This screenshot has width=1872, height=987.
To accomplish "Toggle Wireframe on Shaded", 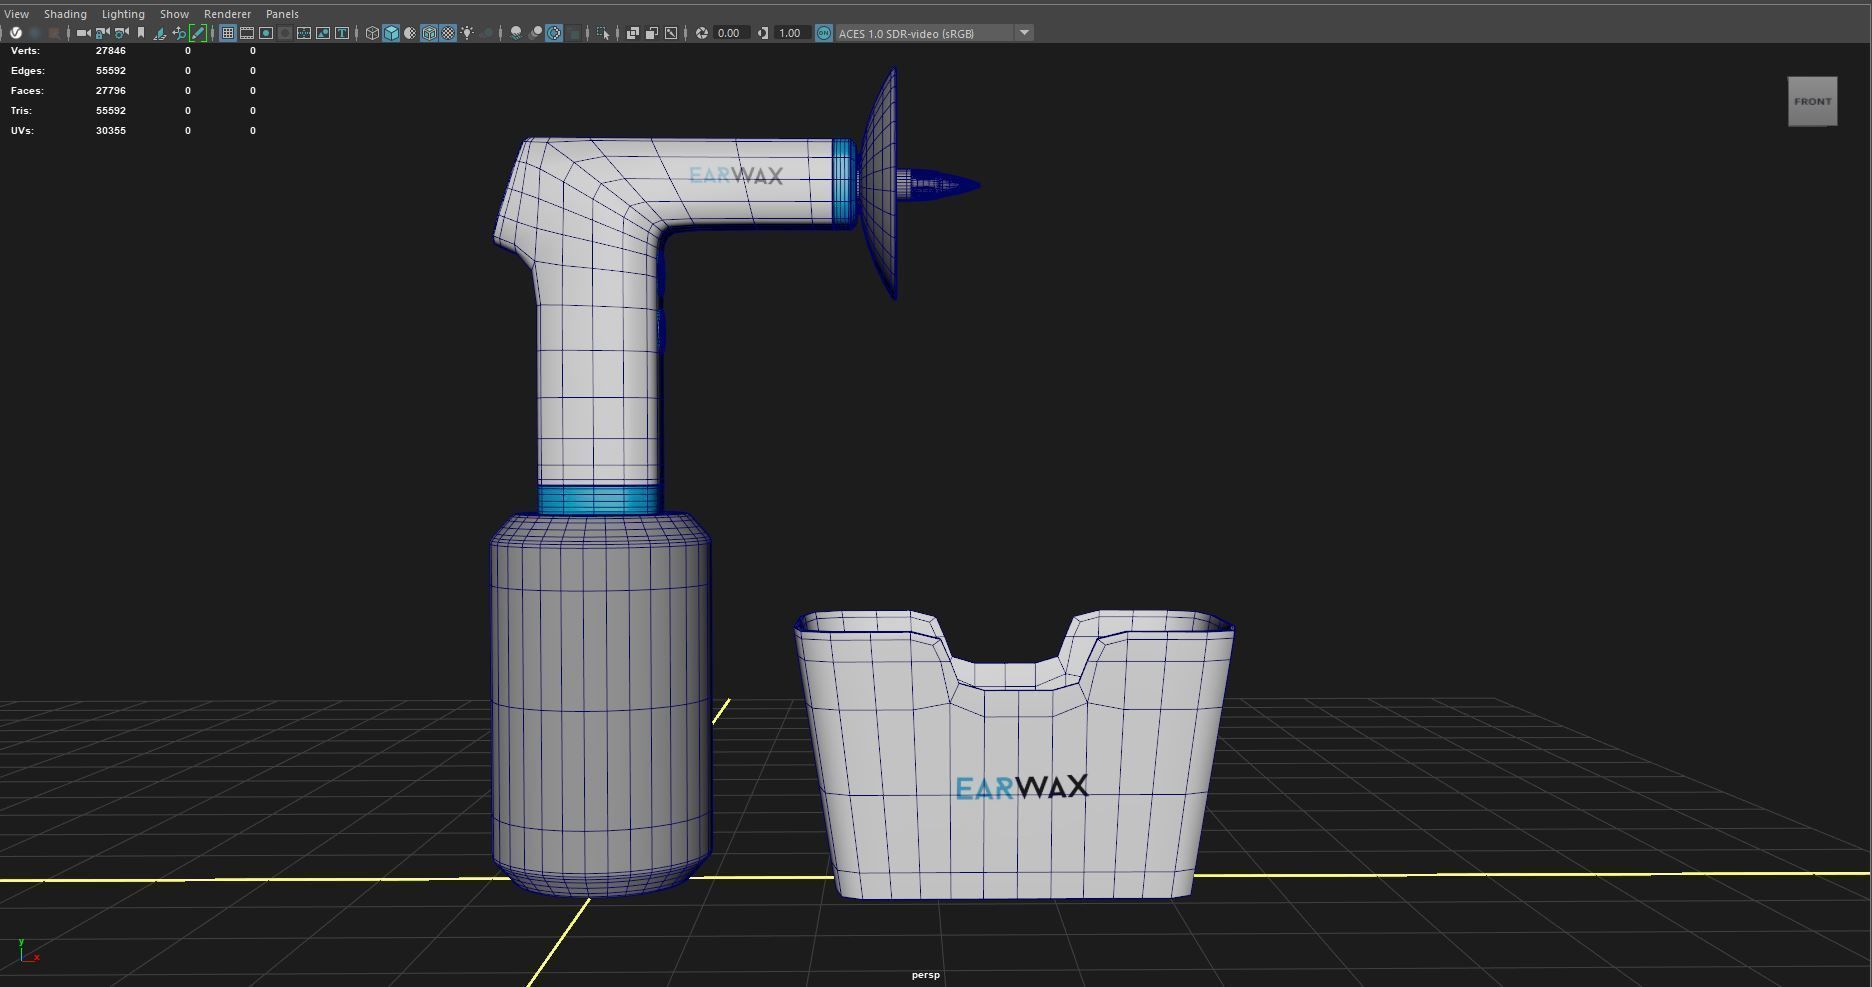I will [429, 33].
